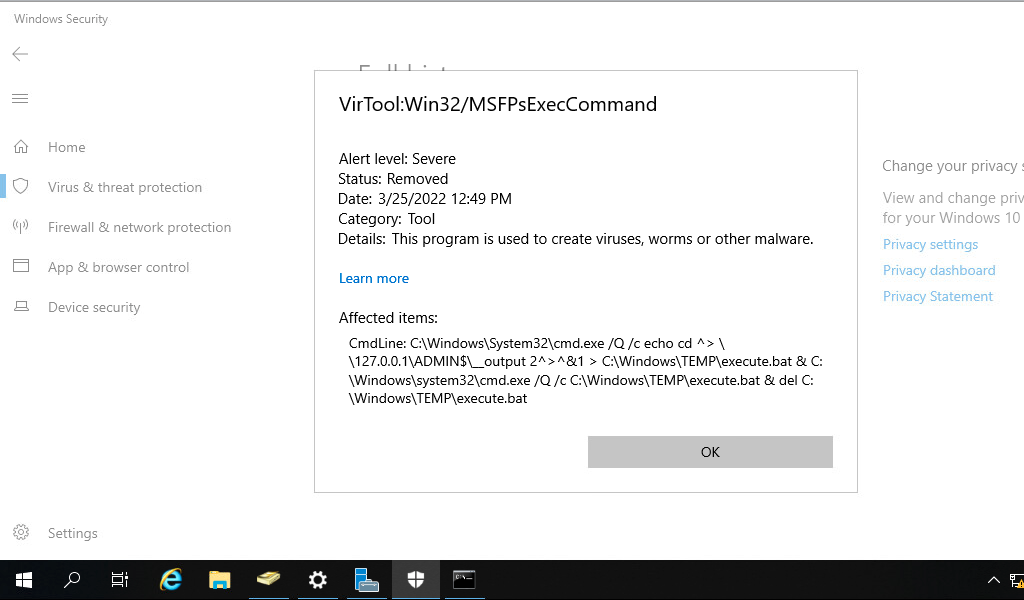Image resolution: width=1024 pixels, height=600 pixels.
Task: Show hidden system tray icons
Action: click(x=993, y=580)
